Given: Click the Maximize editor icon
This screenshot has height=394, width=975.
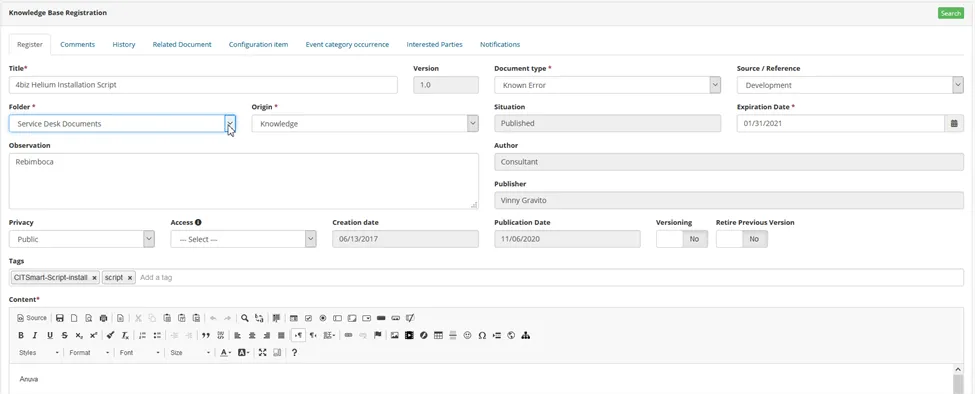Looking at the screenshot, I should [262, 352].
